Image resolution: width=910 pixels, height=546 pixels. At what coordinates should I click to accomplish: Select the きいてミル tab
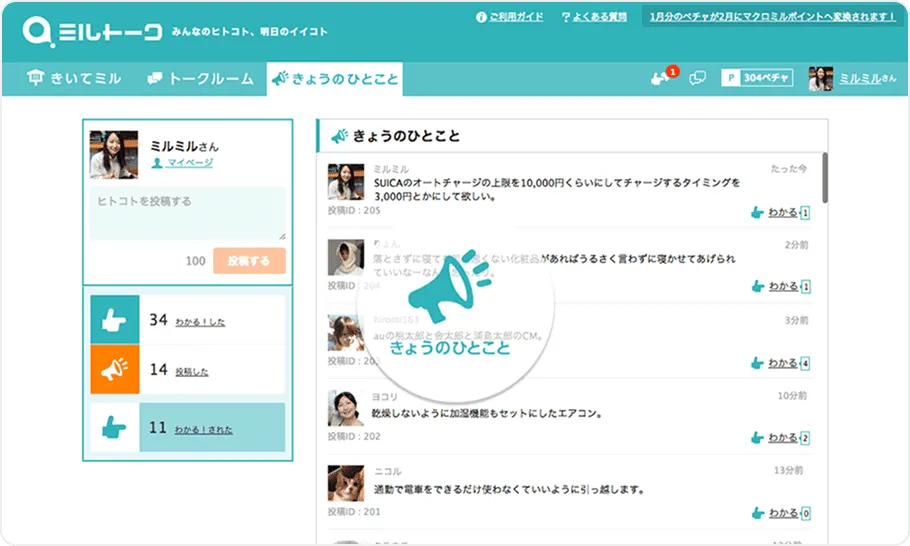tap(76, 79)
